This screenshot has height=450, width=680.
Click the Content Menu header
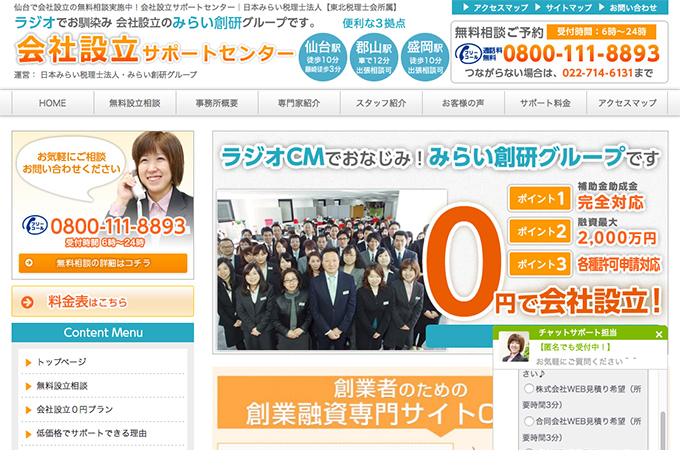[103, 333]
